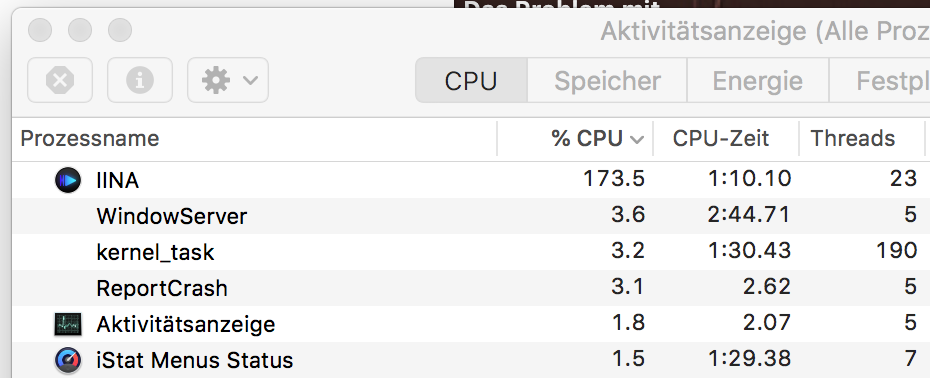Click the yellow minimize window button
This screenshot has height=378, width=930.
(x=79, y=30)
